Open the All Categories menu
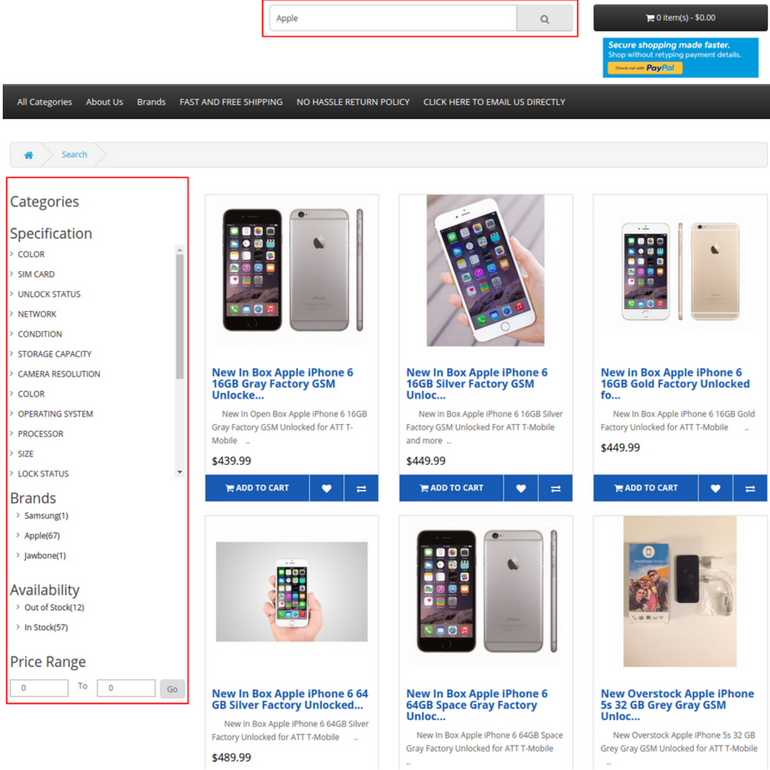The height and width of the screenshot is (770, 770). click(45, 102)
